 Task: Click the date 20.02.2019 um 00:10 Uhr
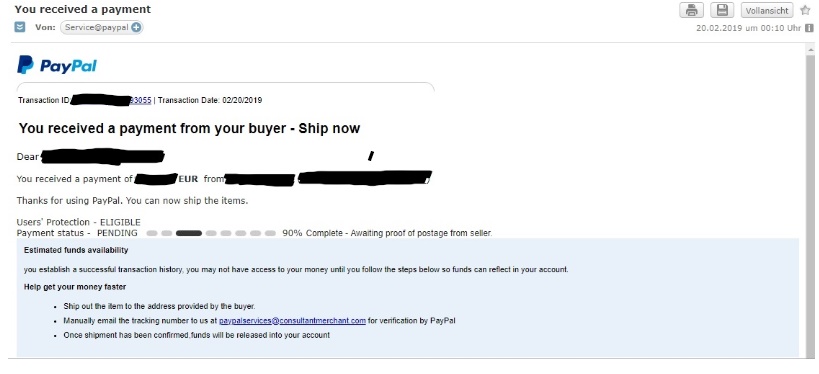[748, 28]
